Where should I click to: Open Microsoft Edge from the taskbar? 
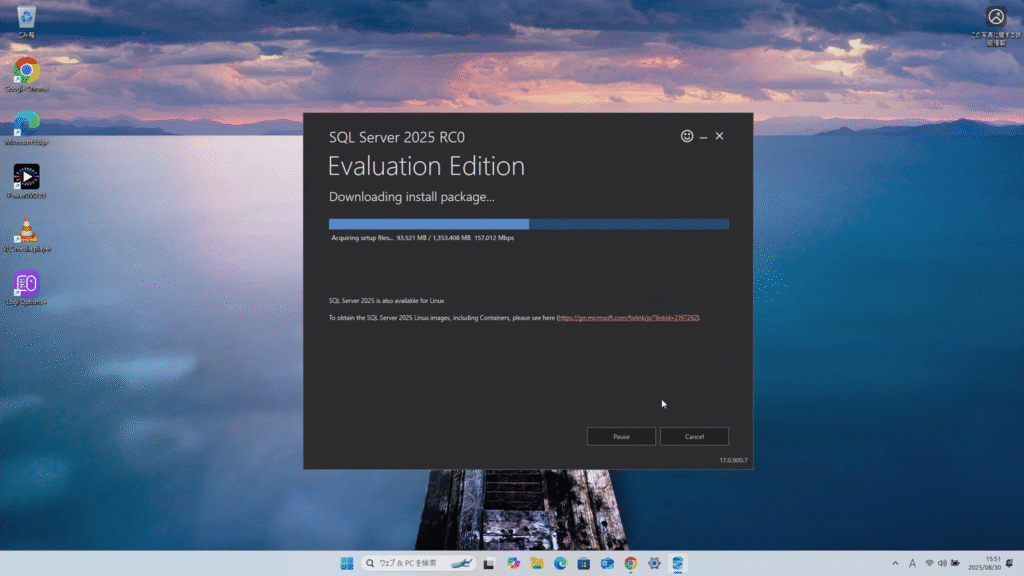[x=560, y=563]
